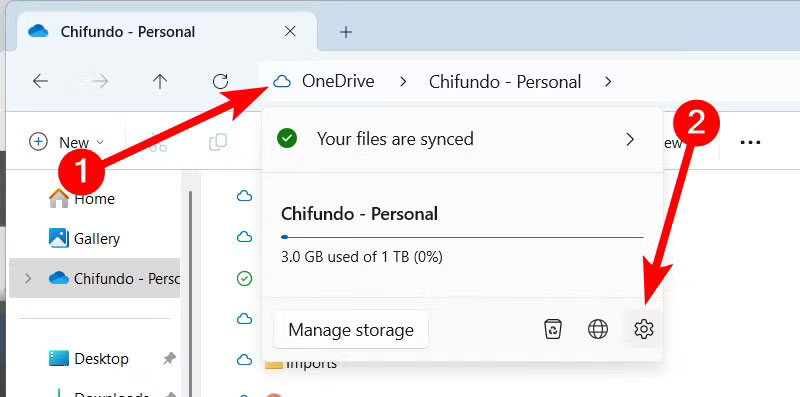This screenshot has width=800, height=397.
Task: Click the globe icon to view online
Action: pyautogui.click(x=598, y=329)
